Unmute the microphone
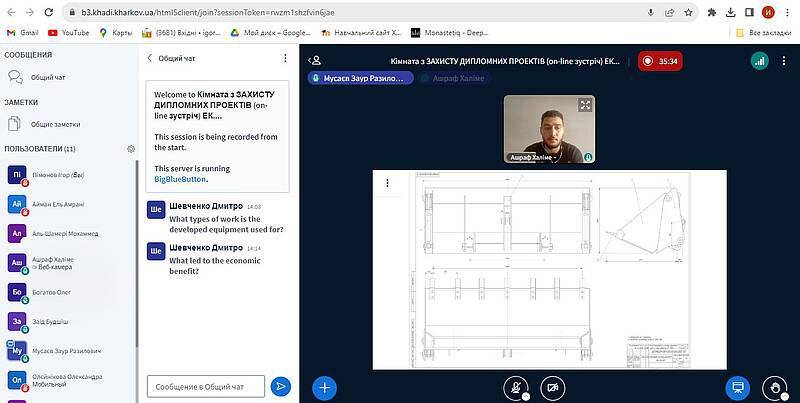This screenshot has width=800, height=403. pyautogui.click(x=516, y=386)
